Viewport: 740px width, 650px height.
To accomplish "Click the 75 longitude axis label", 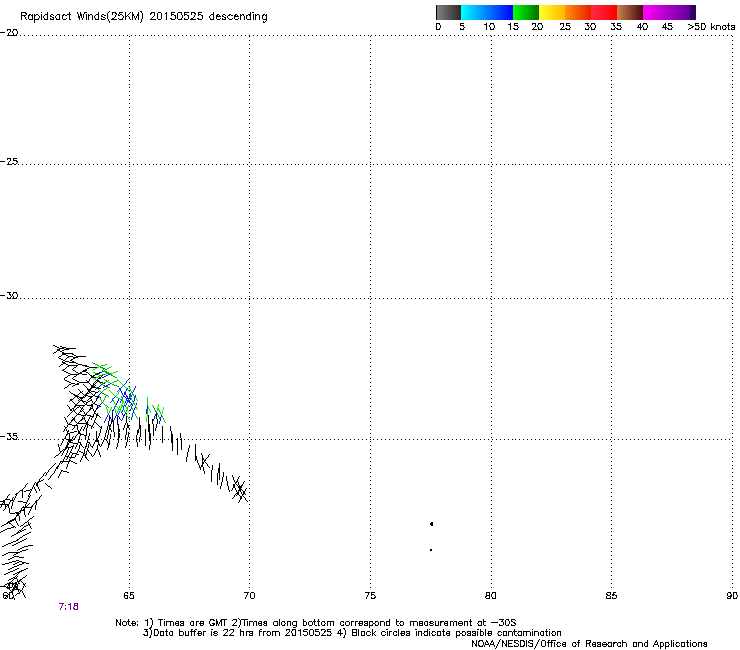I will 370,596.
